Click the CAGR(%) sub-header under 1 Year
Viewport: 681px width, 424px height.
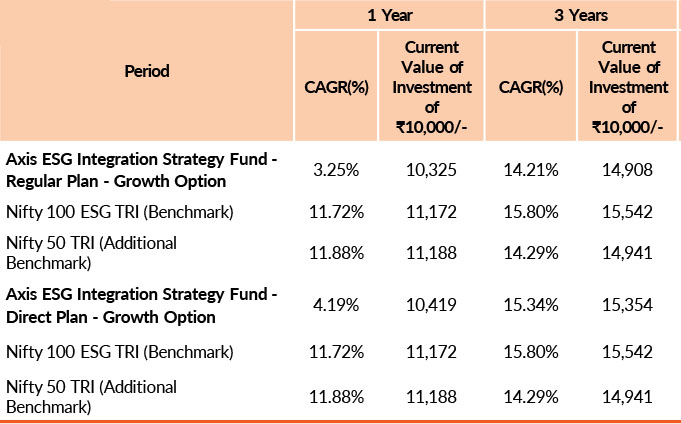click(x=336, y=88)
